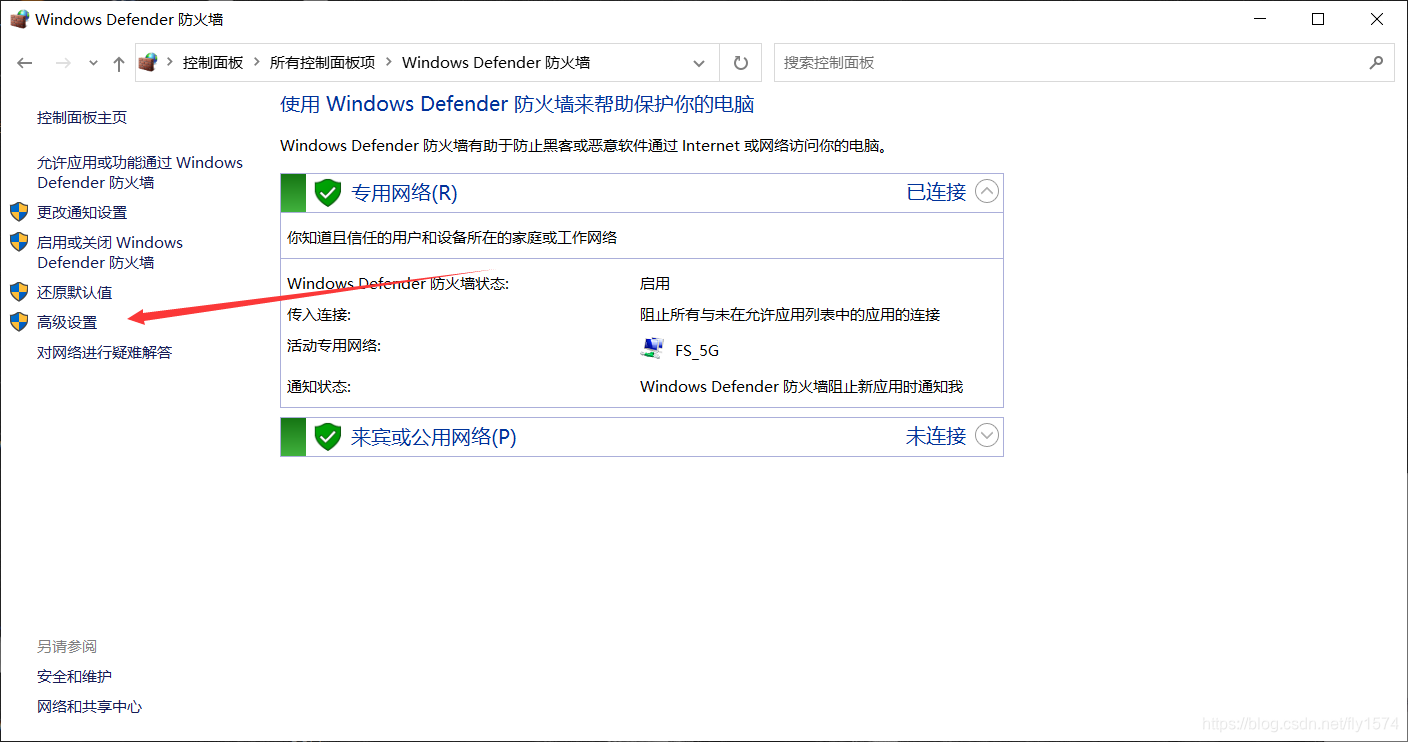The image size is (1408, 742).
Task: Click the 启用 firewall status value
Action: [655, 284]
